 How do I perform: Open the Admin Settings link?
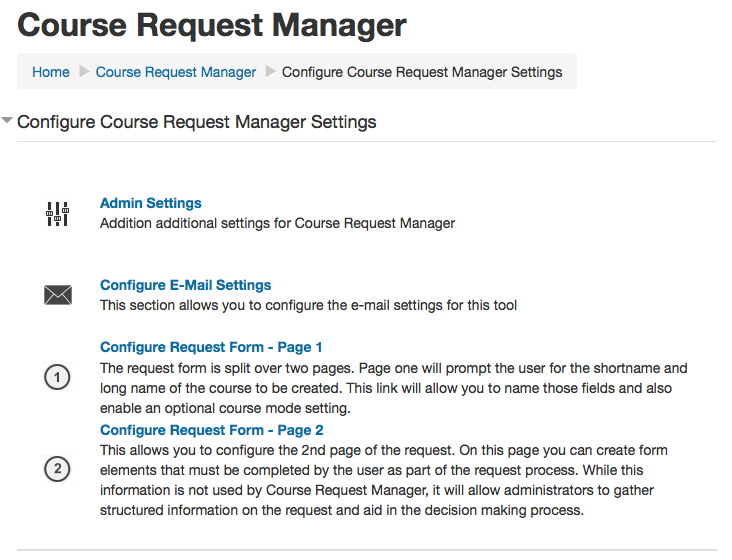(151, 203)
